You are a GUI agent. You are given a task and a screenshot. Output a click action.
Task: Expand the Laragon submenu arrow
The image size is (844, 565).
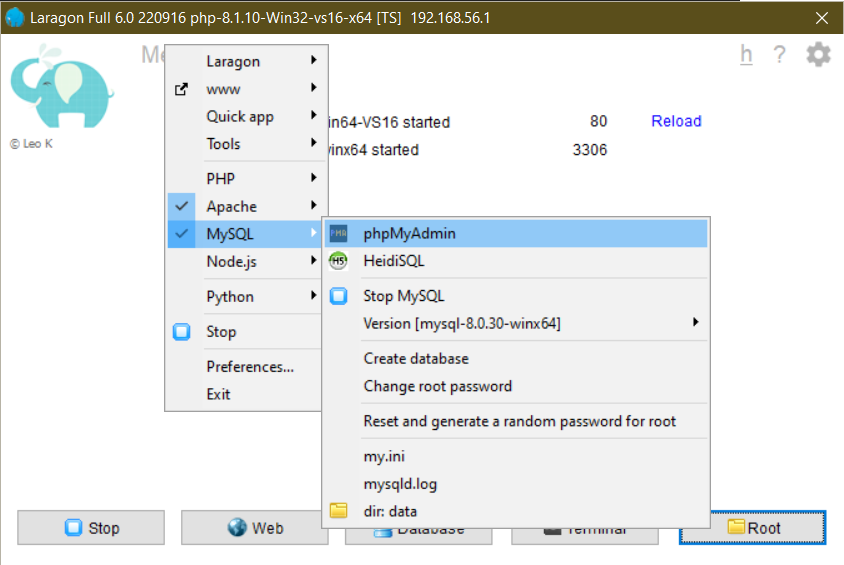tap(313, 60)
